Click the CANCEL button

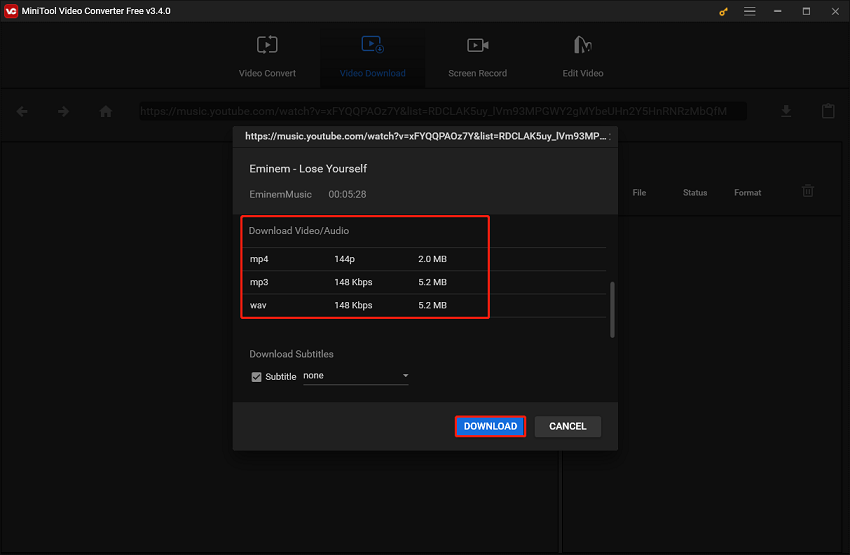click(568, 426)
